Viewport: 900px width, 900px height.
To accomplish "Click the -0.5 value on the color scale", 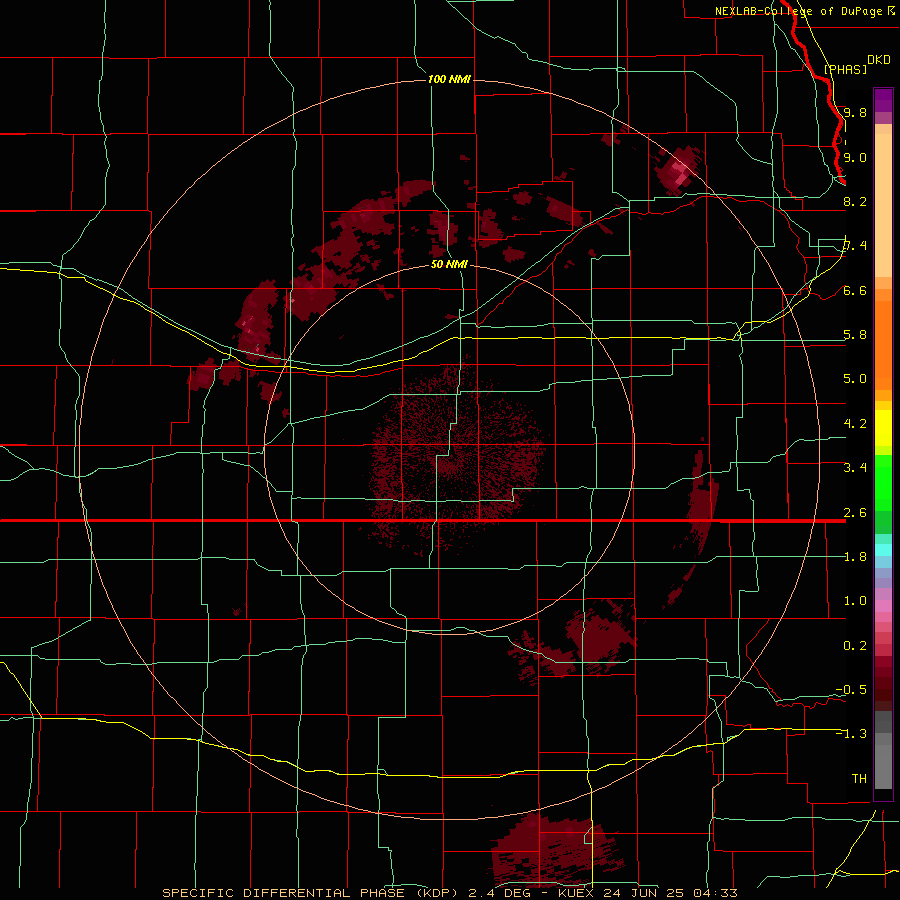I will (x=851, y=690).
